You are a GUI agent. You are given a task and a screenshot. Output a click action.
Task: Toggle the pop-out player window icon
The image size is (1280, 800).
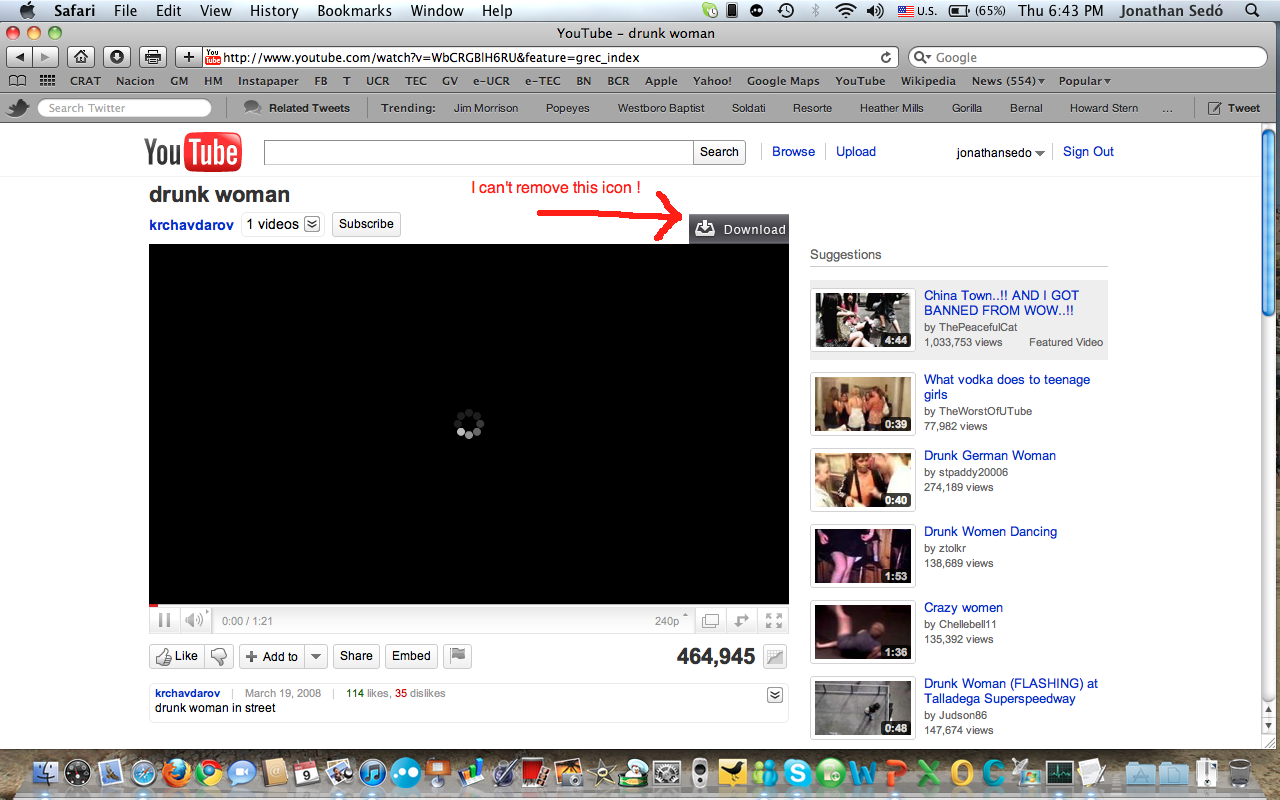click(710, 621)
